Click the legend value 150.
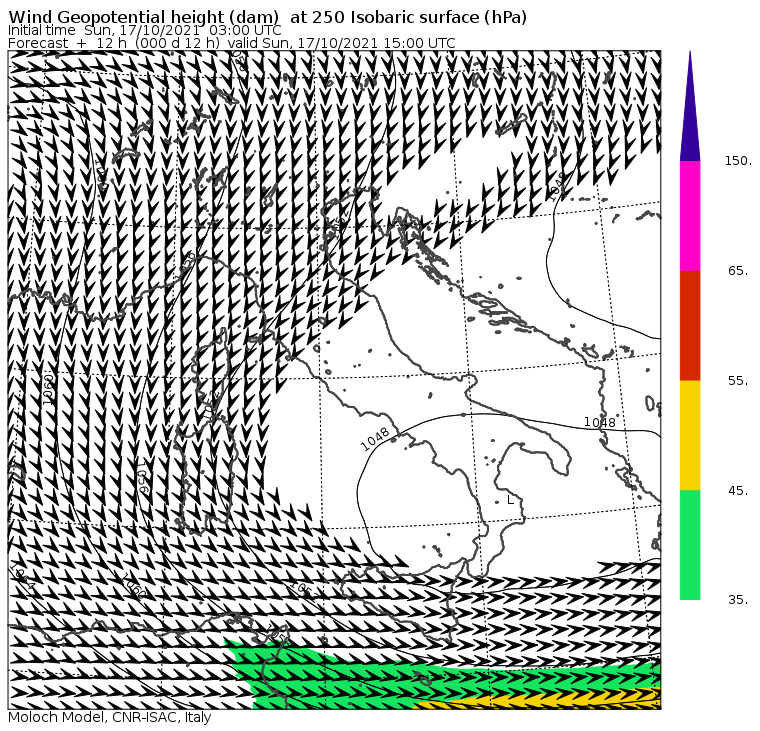This screenshot has width=760, height=731. tap(738, 161)
